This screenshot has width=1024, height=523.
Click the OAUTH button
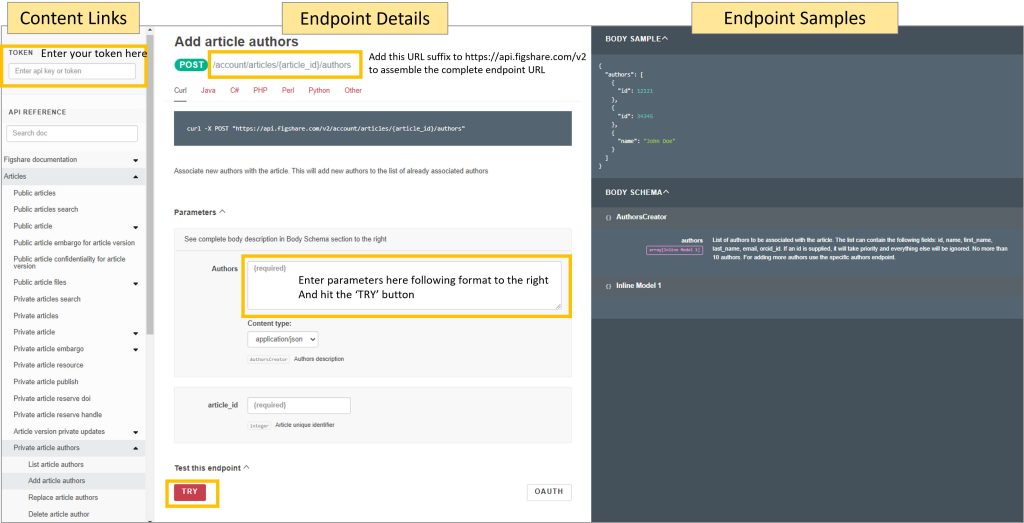point(549,491)
